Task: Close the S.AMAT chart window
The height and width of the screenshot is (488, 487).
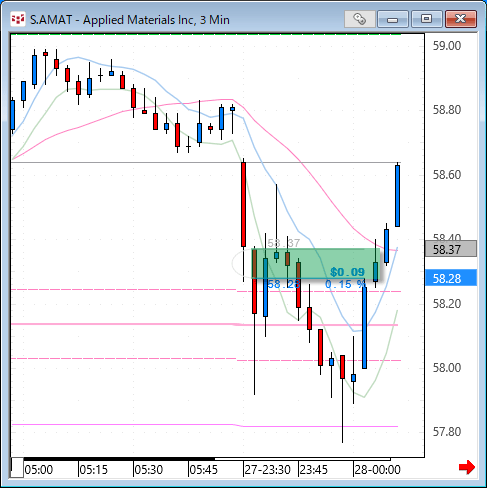Action: (x=461, y=19)
